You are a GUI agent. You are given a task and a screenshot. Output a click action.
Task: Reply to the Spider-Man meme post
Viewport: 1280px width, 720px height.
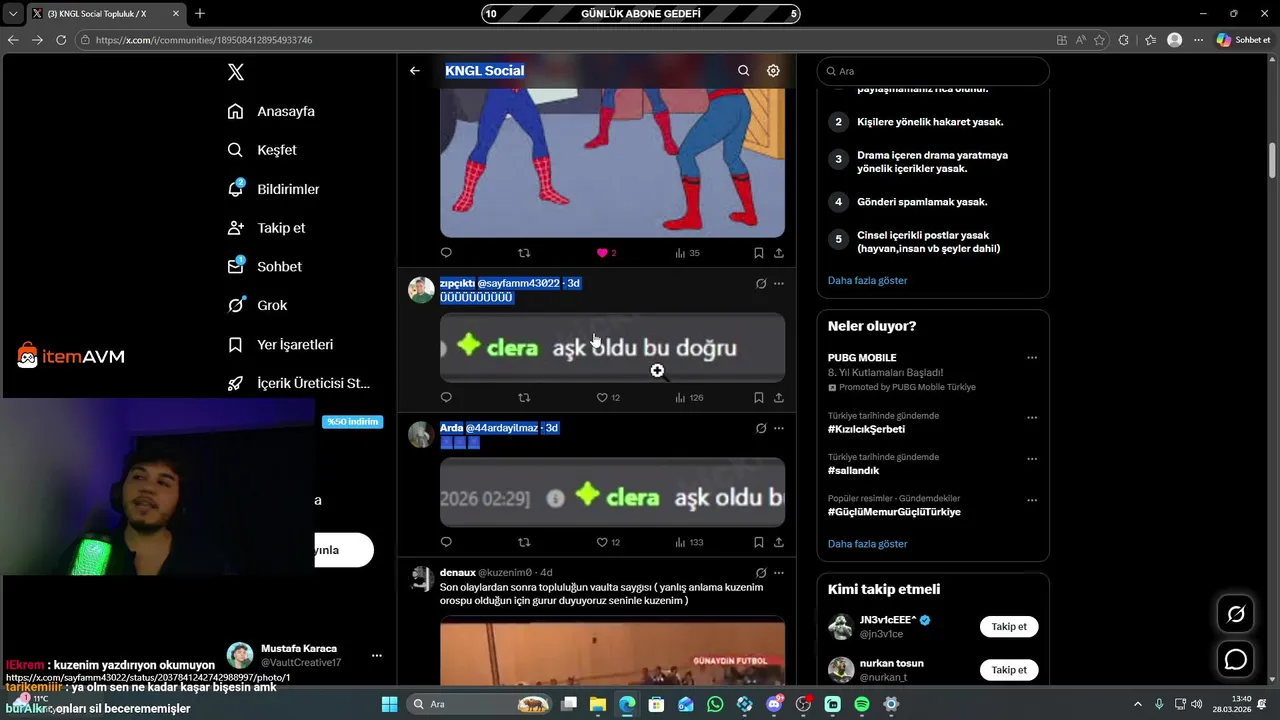pos(446,253)
